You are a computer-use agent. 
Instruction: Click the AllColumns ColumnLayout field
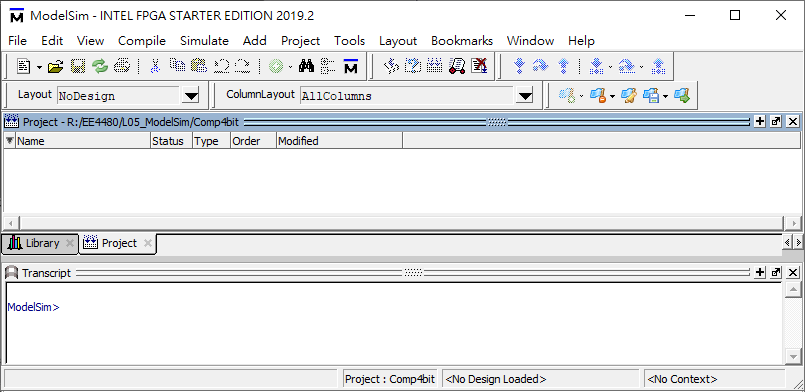coord(407,95)
